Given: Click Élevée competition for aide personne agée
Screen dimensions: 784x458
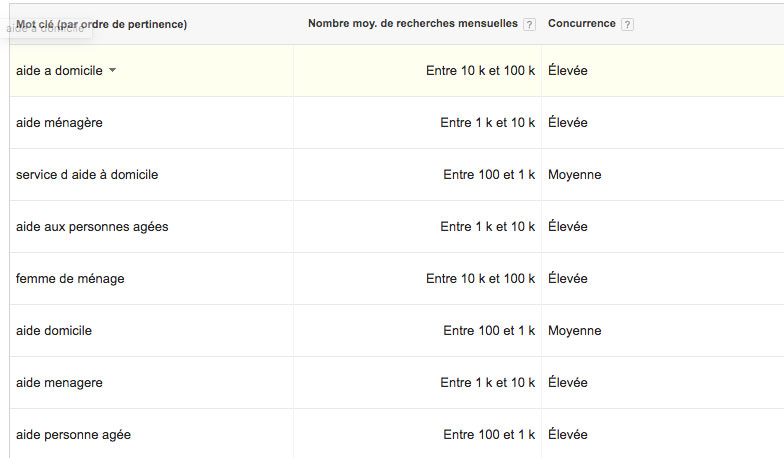Looking at the screenshot, I should tap(568, 434).
